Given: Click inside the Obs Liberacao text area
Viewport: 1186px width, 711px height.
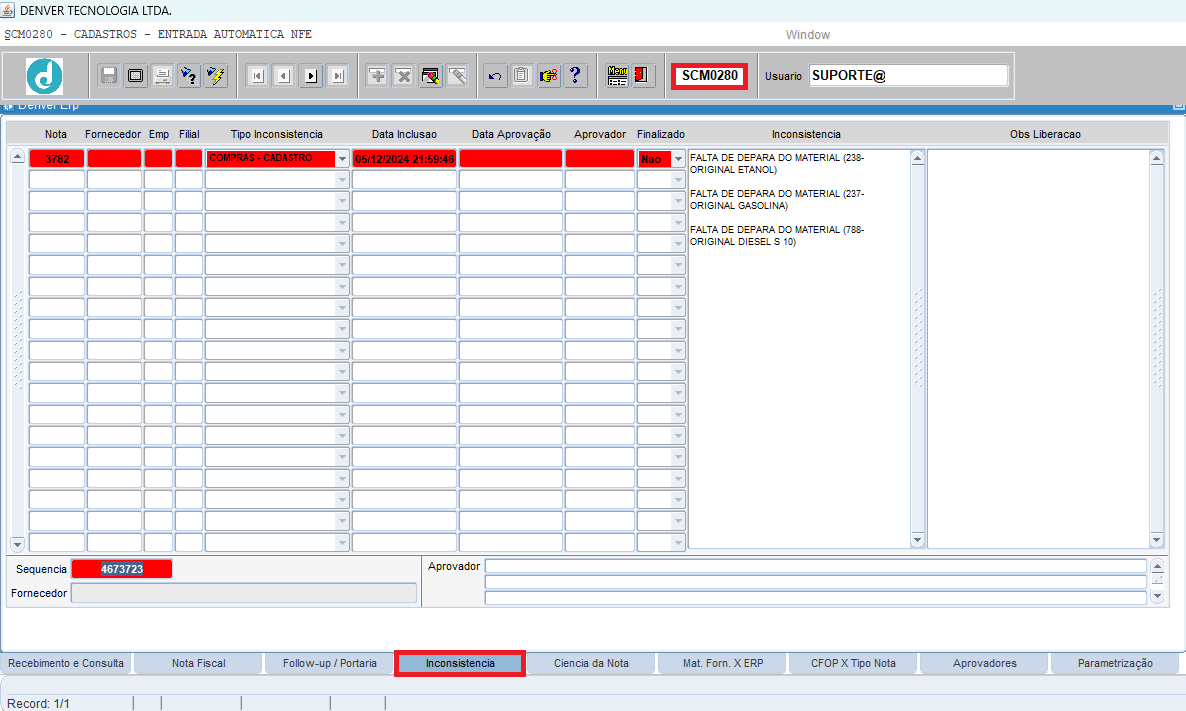Looking at the screenshot, I should coord(1038,349).
